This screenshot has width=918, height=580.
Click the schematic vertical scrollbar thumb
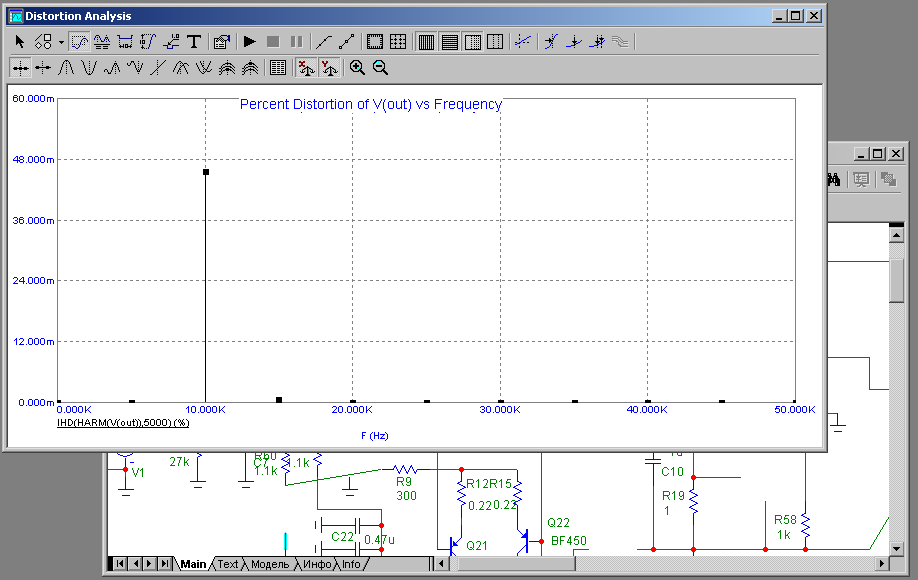tap(896, 281)
